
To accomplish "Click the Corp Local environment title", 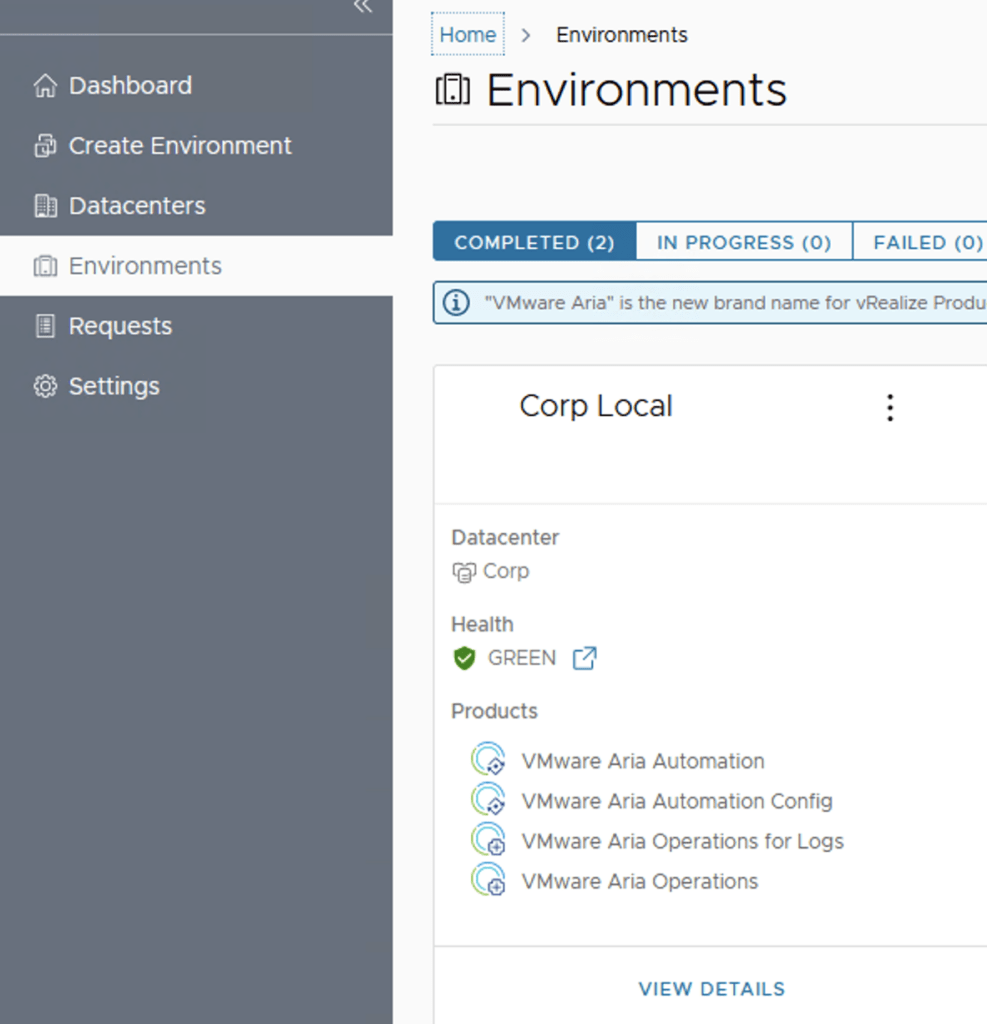I will pos(596,406).
